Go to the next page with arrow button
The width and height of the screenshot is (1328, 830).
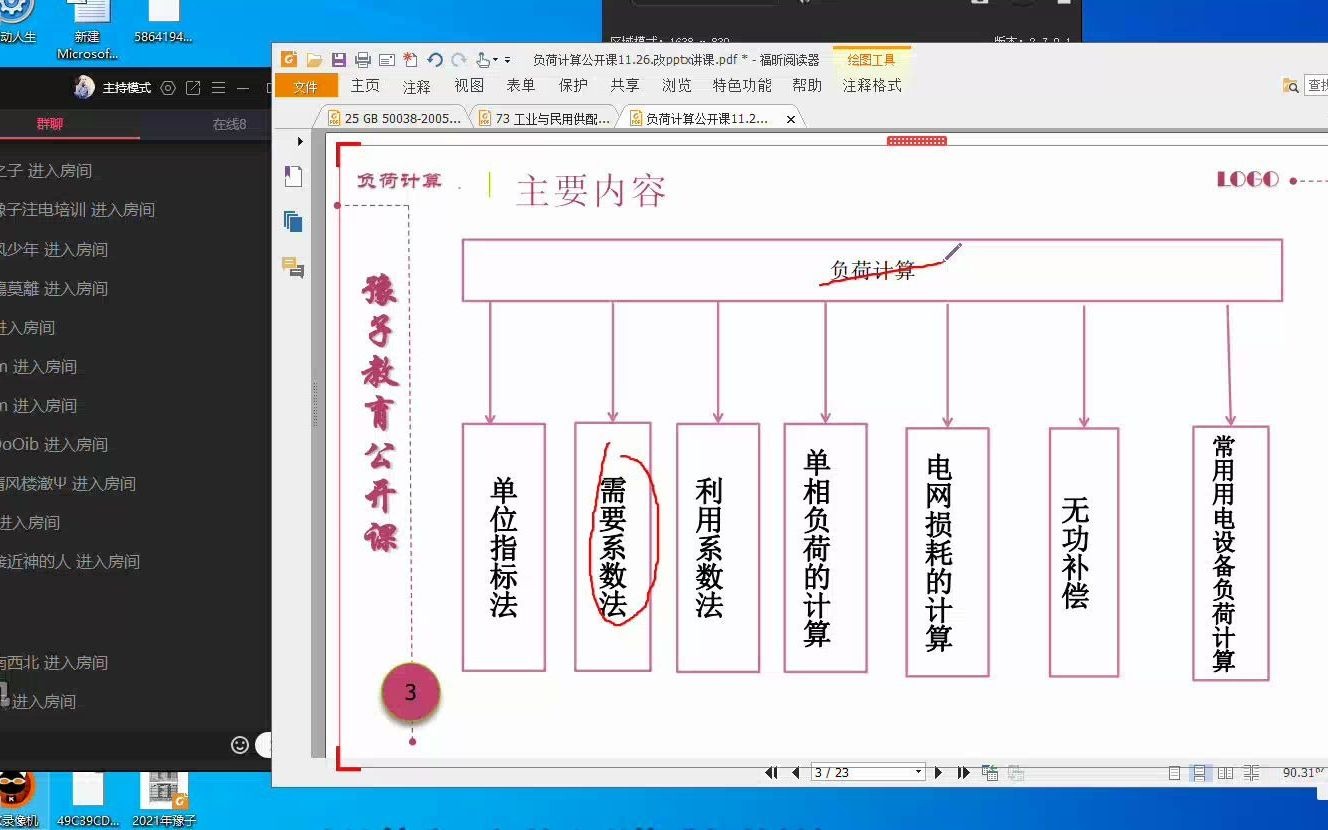[x=937, y=772]
